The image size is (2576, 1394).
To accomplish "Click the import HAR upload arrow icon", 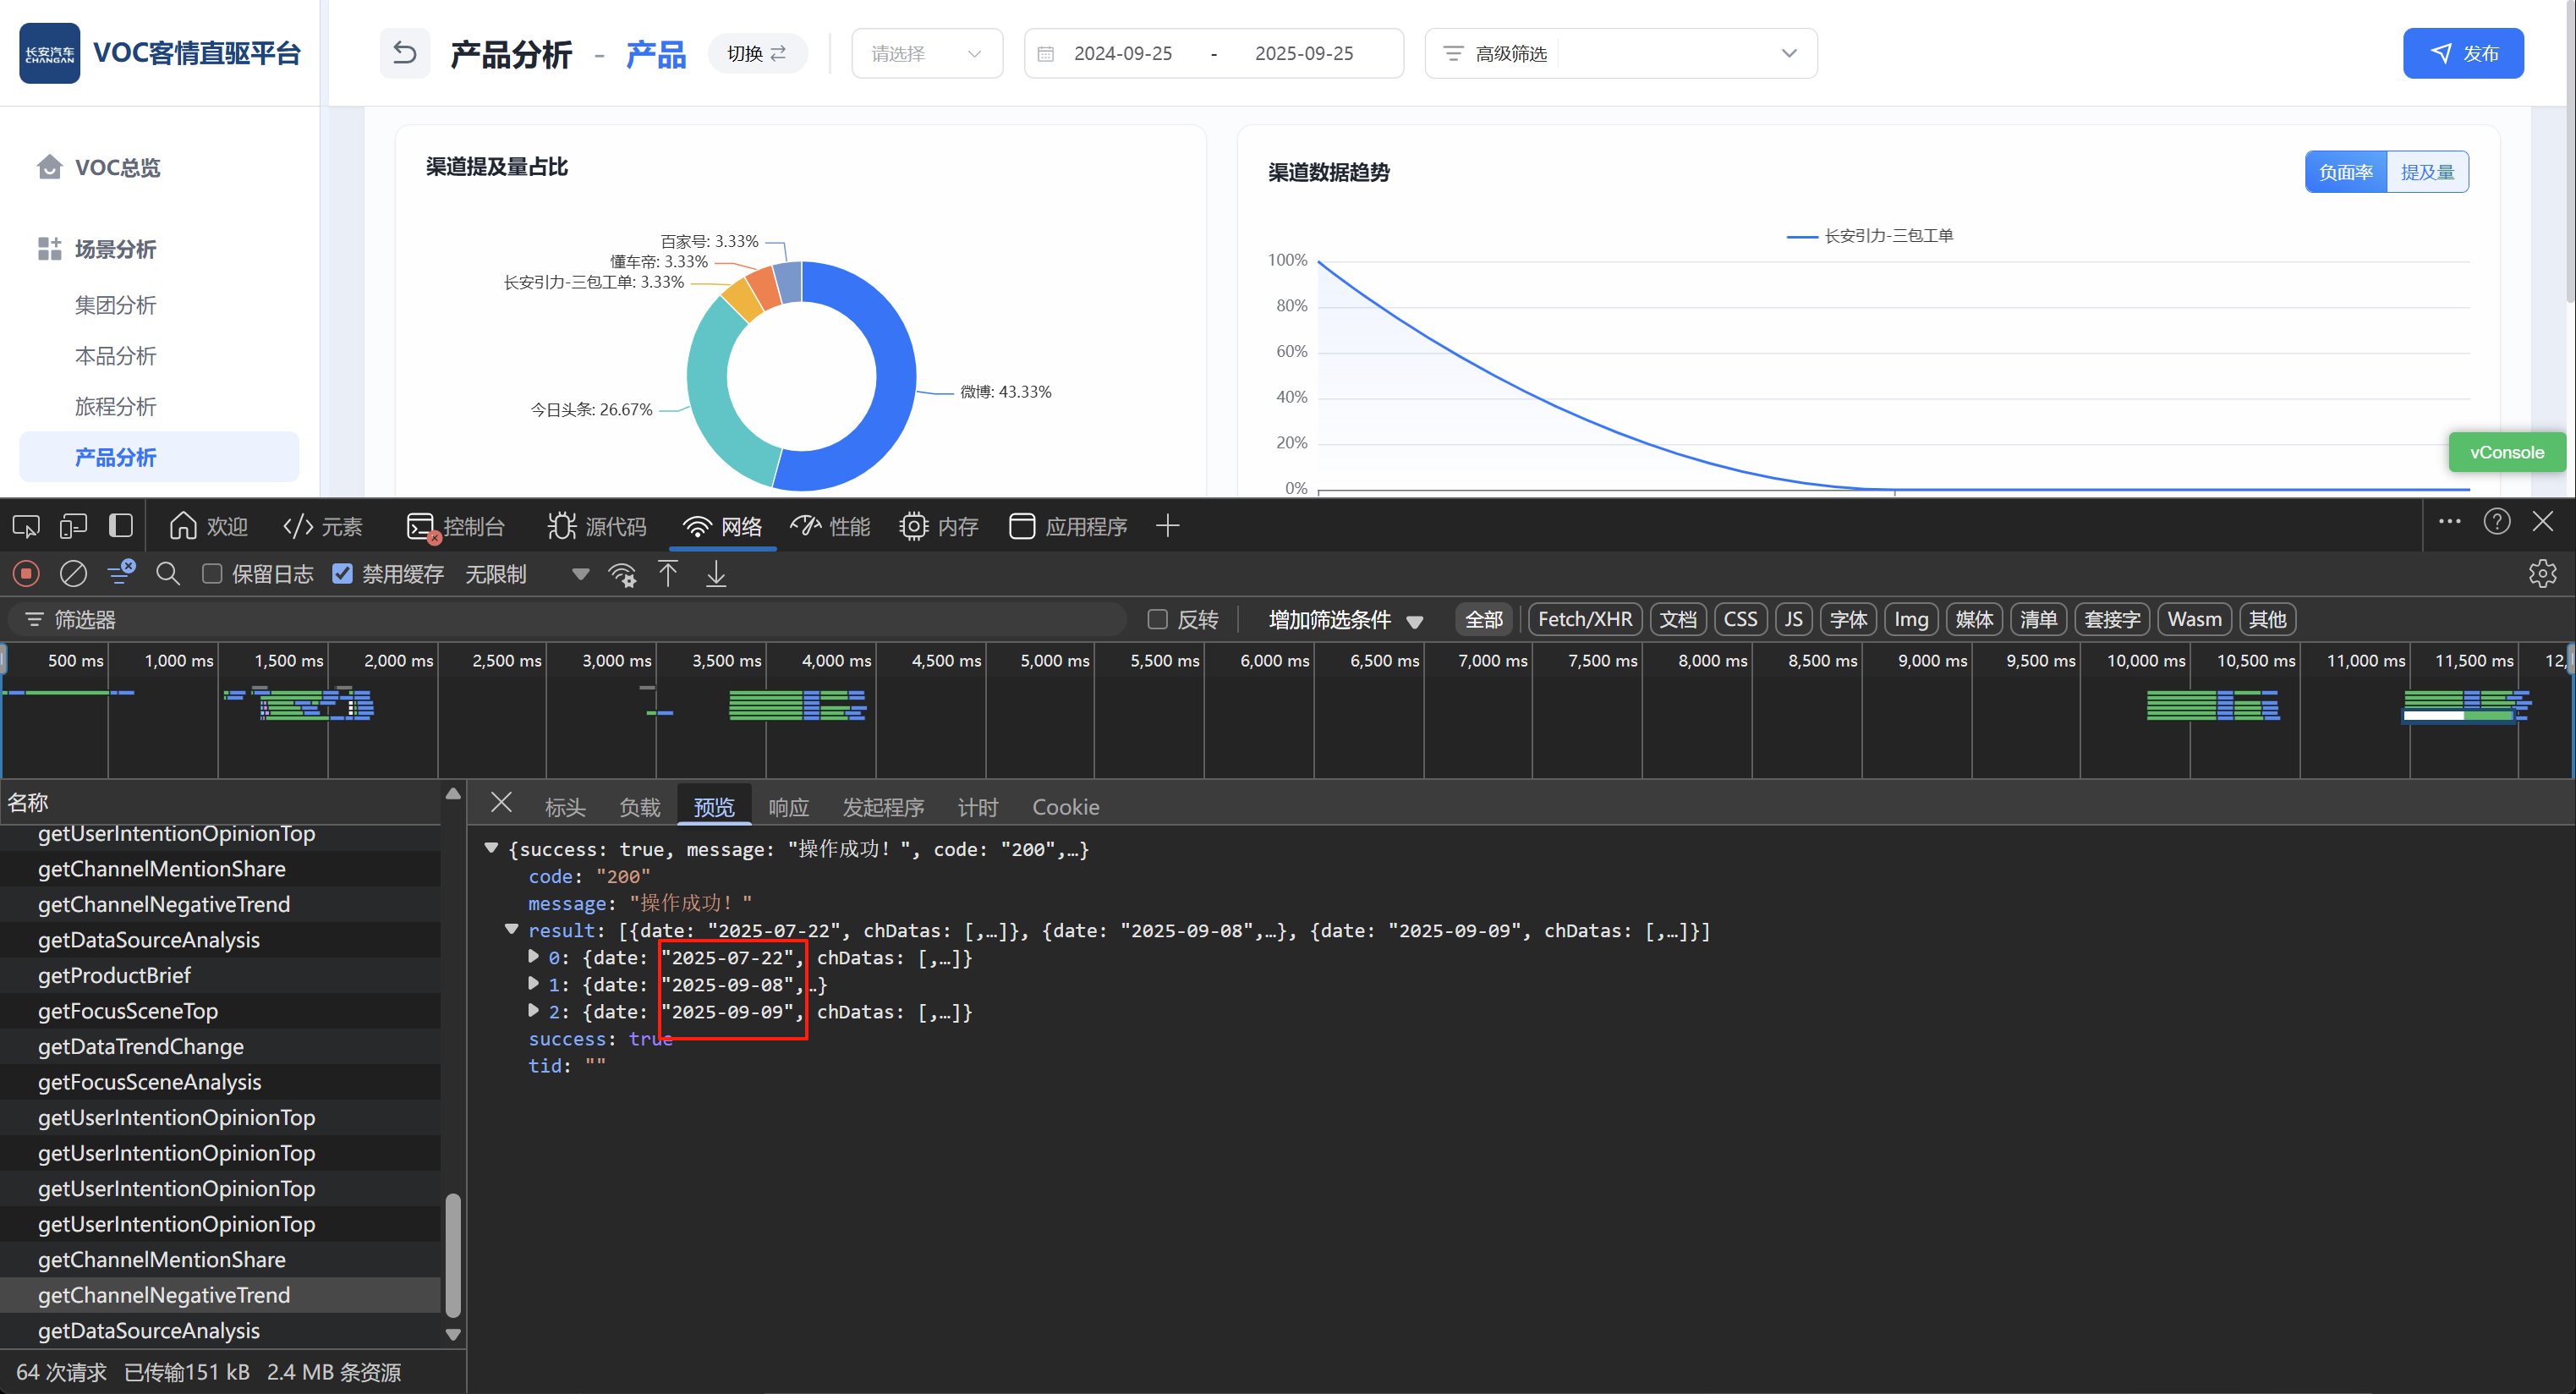I will pos(668,574).
